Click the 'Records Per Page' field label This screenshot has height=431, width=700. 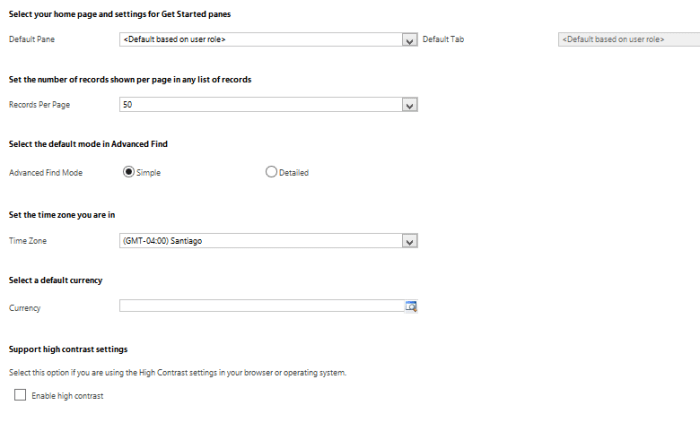click(x=39, y=104)
